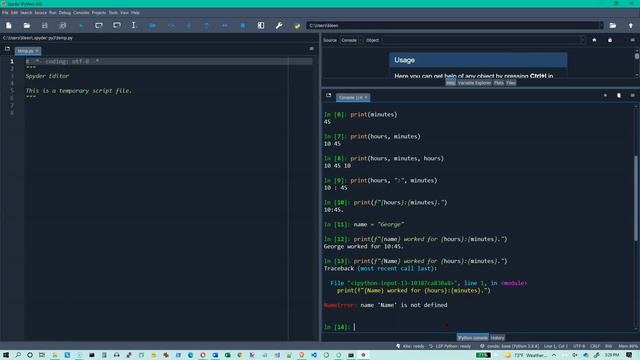Image resolution: width=640 pixels, height=360 pixels.
Task: Save the current file
Action: point(44,25)
